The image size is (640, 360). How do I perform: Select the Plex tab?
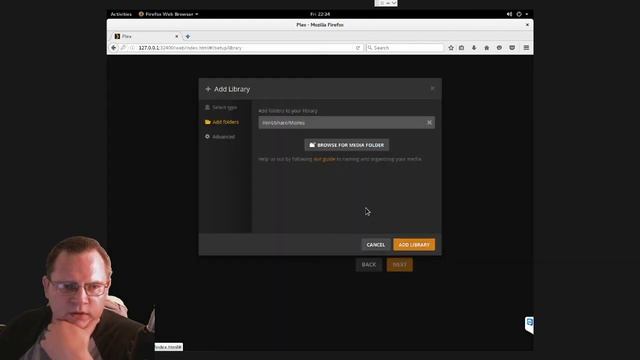pos(145,36)
